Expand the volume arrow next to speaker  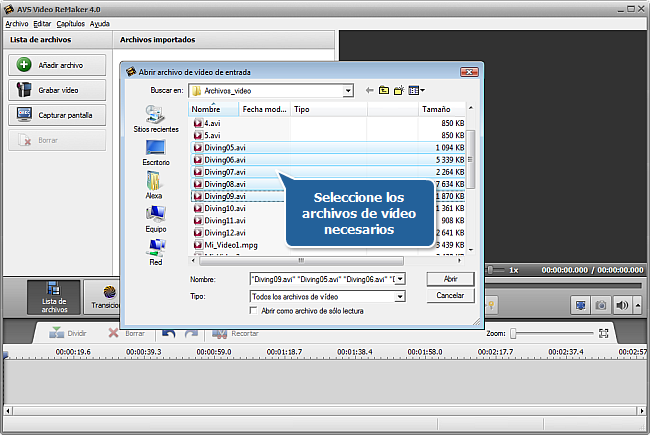click(x=638, y=306)
